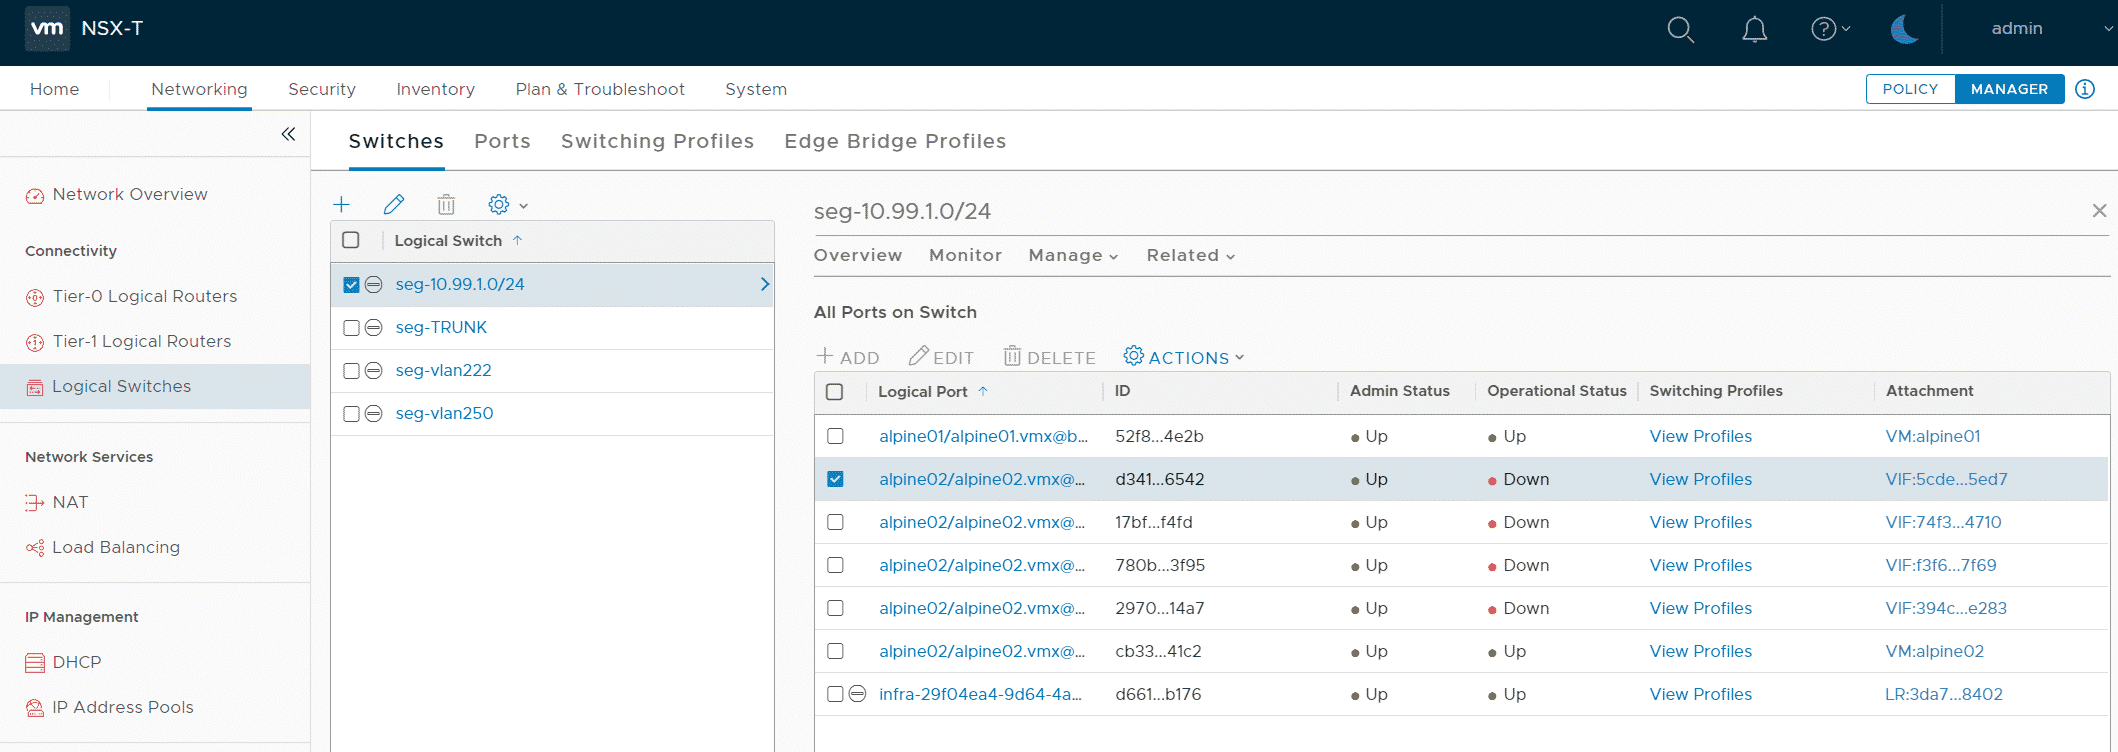Expand the Manage dropdown menu
2118x752 pixels.
click(x=1073, y=256)
